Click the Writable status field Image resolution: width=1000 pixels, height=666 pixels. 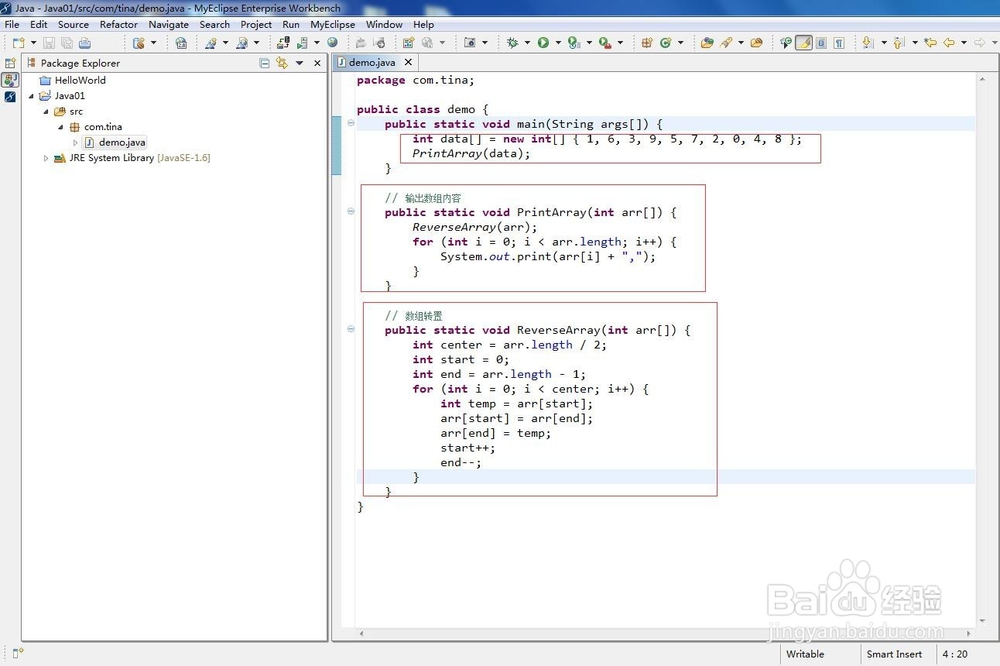(805, 654)
